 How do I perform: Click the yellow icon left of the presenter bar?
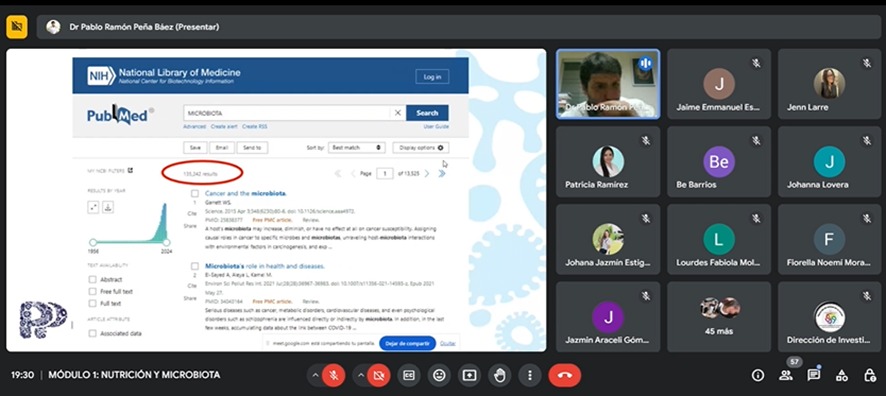[x=17, y=27]
